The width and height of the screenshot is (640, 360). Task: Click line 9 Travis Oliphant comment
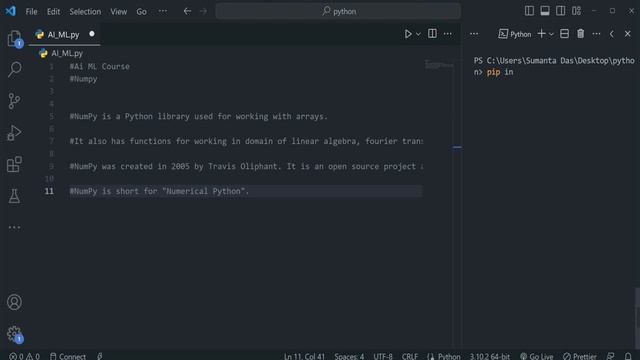point(247,166)
